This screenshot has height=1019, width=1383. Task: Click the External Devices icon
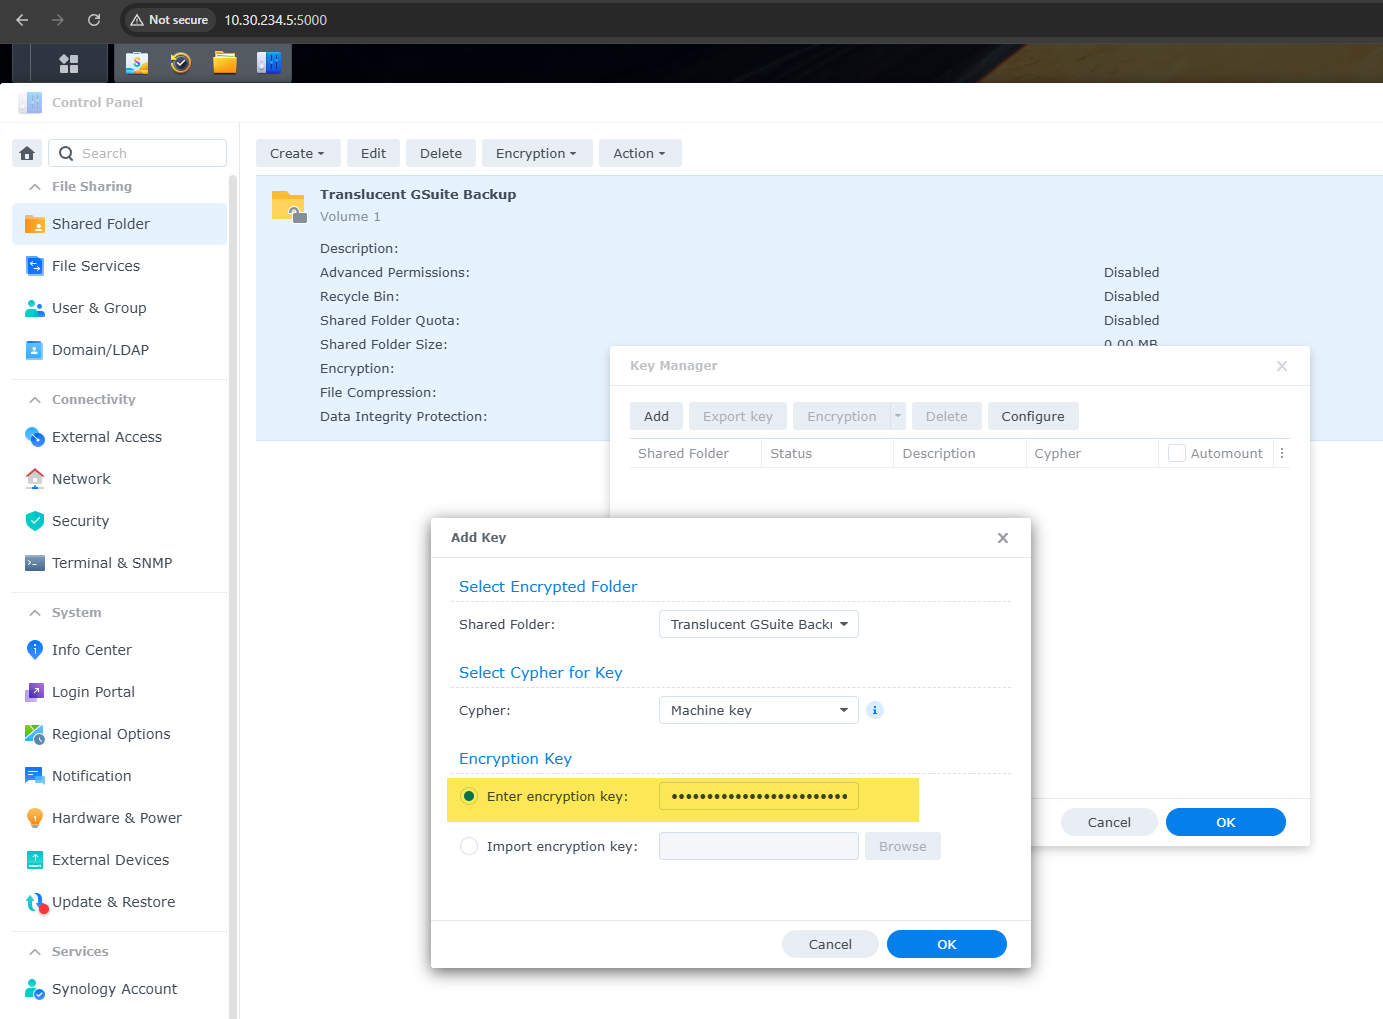pyautogui.click(x=35, y=860)
